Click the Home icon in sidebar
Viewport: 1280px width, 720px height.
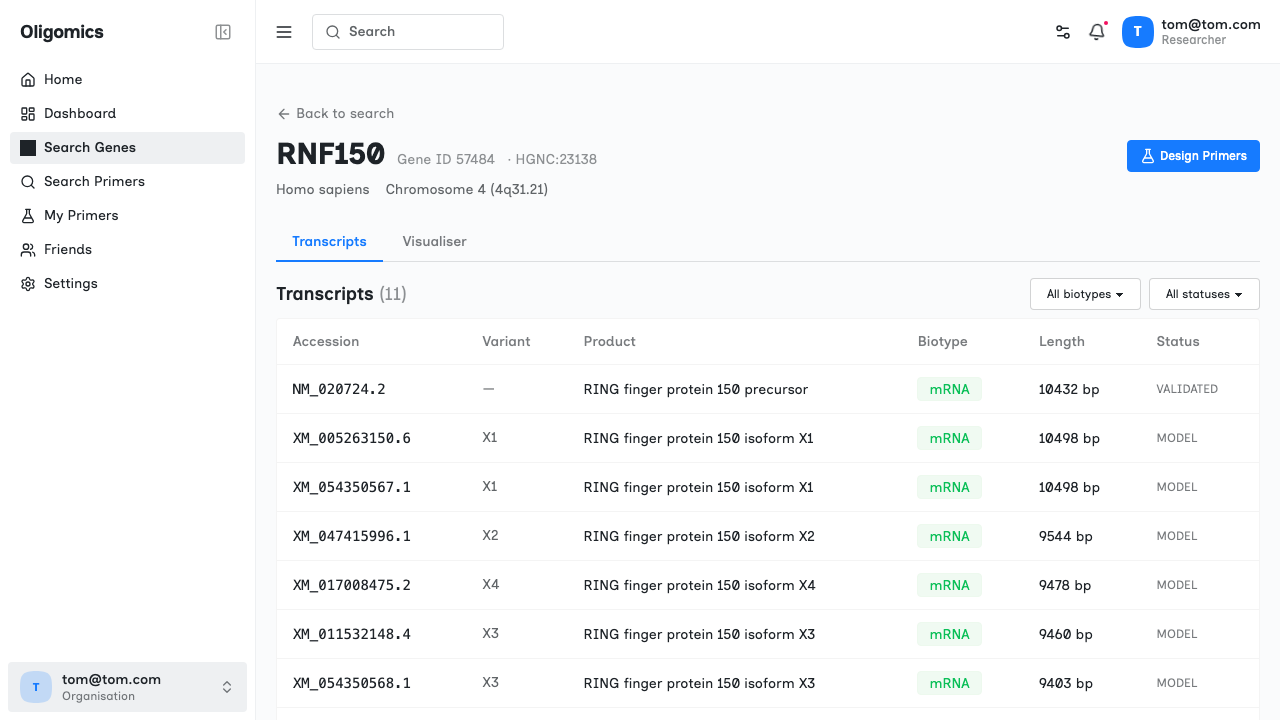pyautogui.click(x=28, y=79)
